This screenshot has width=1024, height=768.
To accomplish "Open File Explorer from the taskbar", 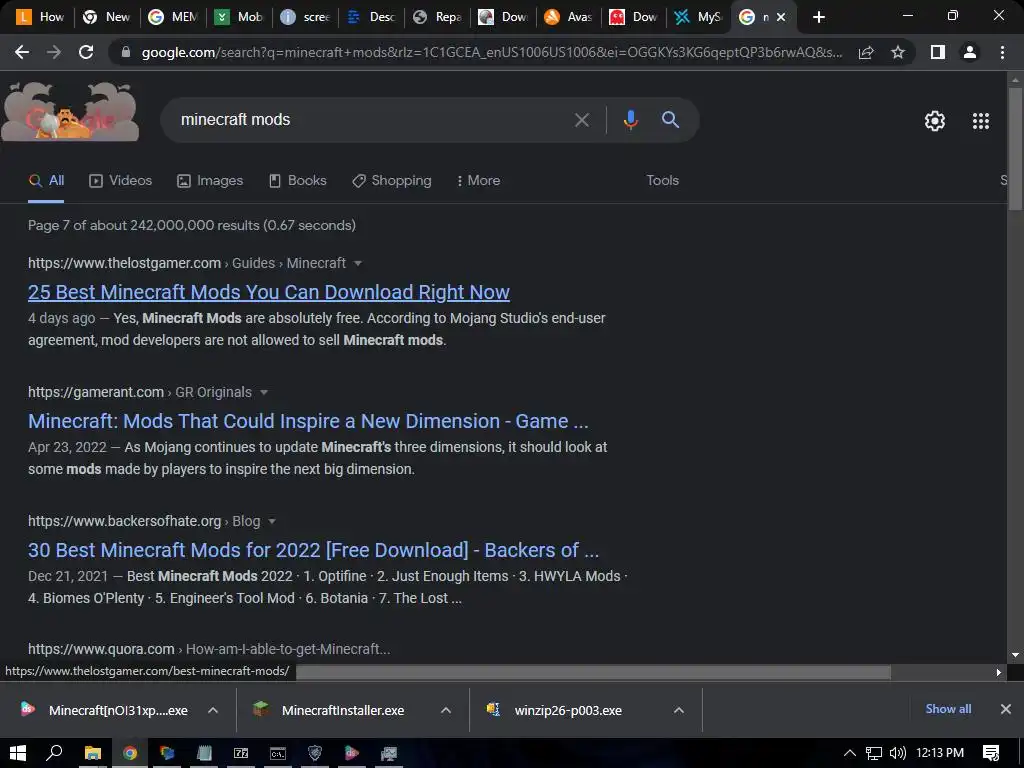I will coord(93,753).
